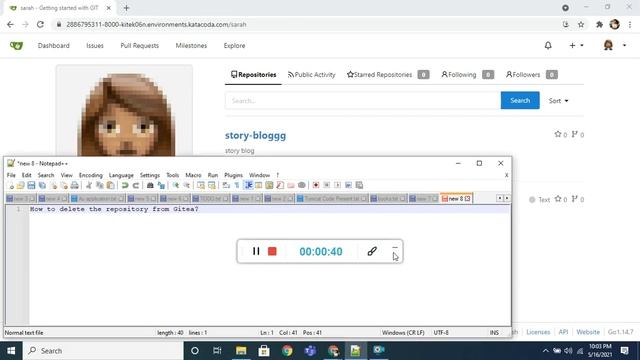Open the Followers tab
This screenshot has height=360, width=640.
(x=531, y=75)
